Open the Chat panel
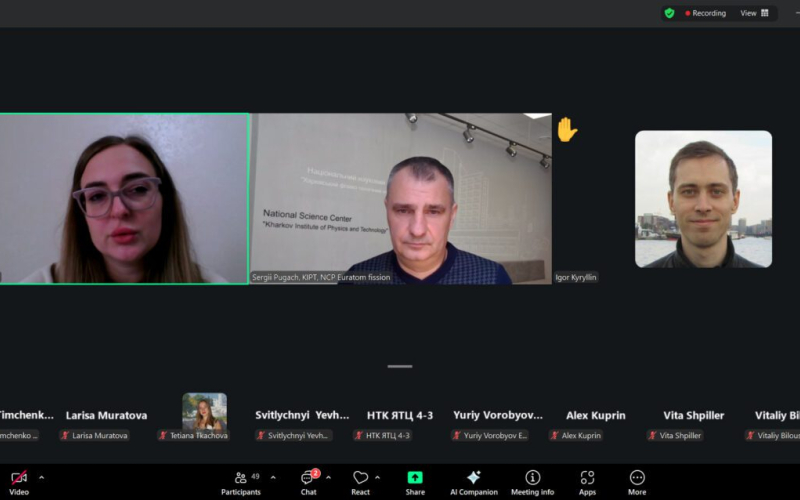Viewport: 800px width, 500px height. (309, 481)
